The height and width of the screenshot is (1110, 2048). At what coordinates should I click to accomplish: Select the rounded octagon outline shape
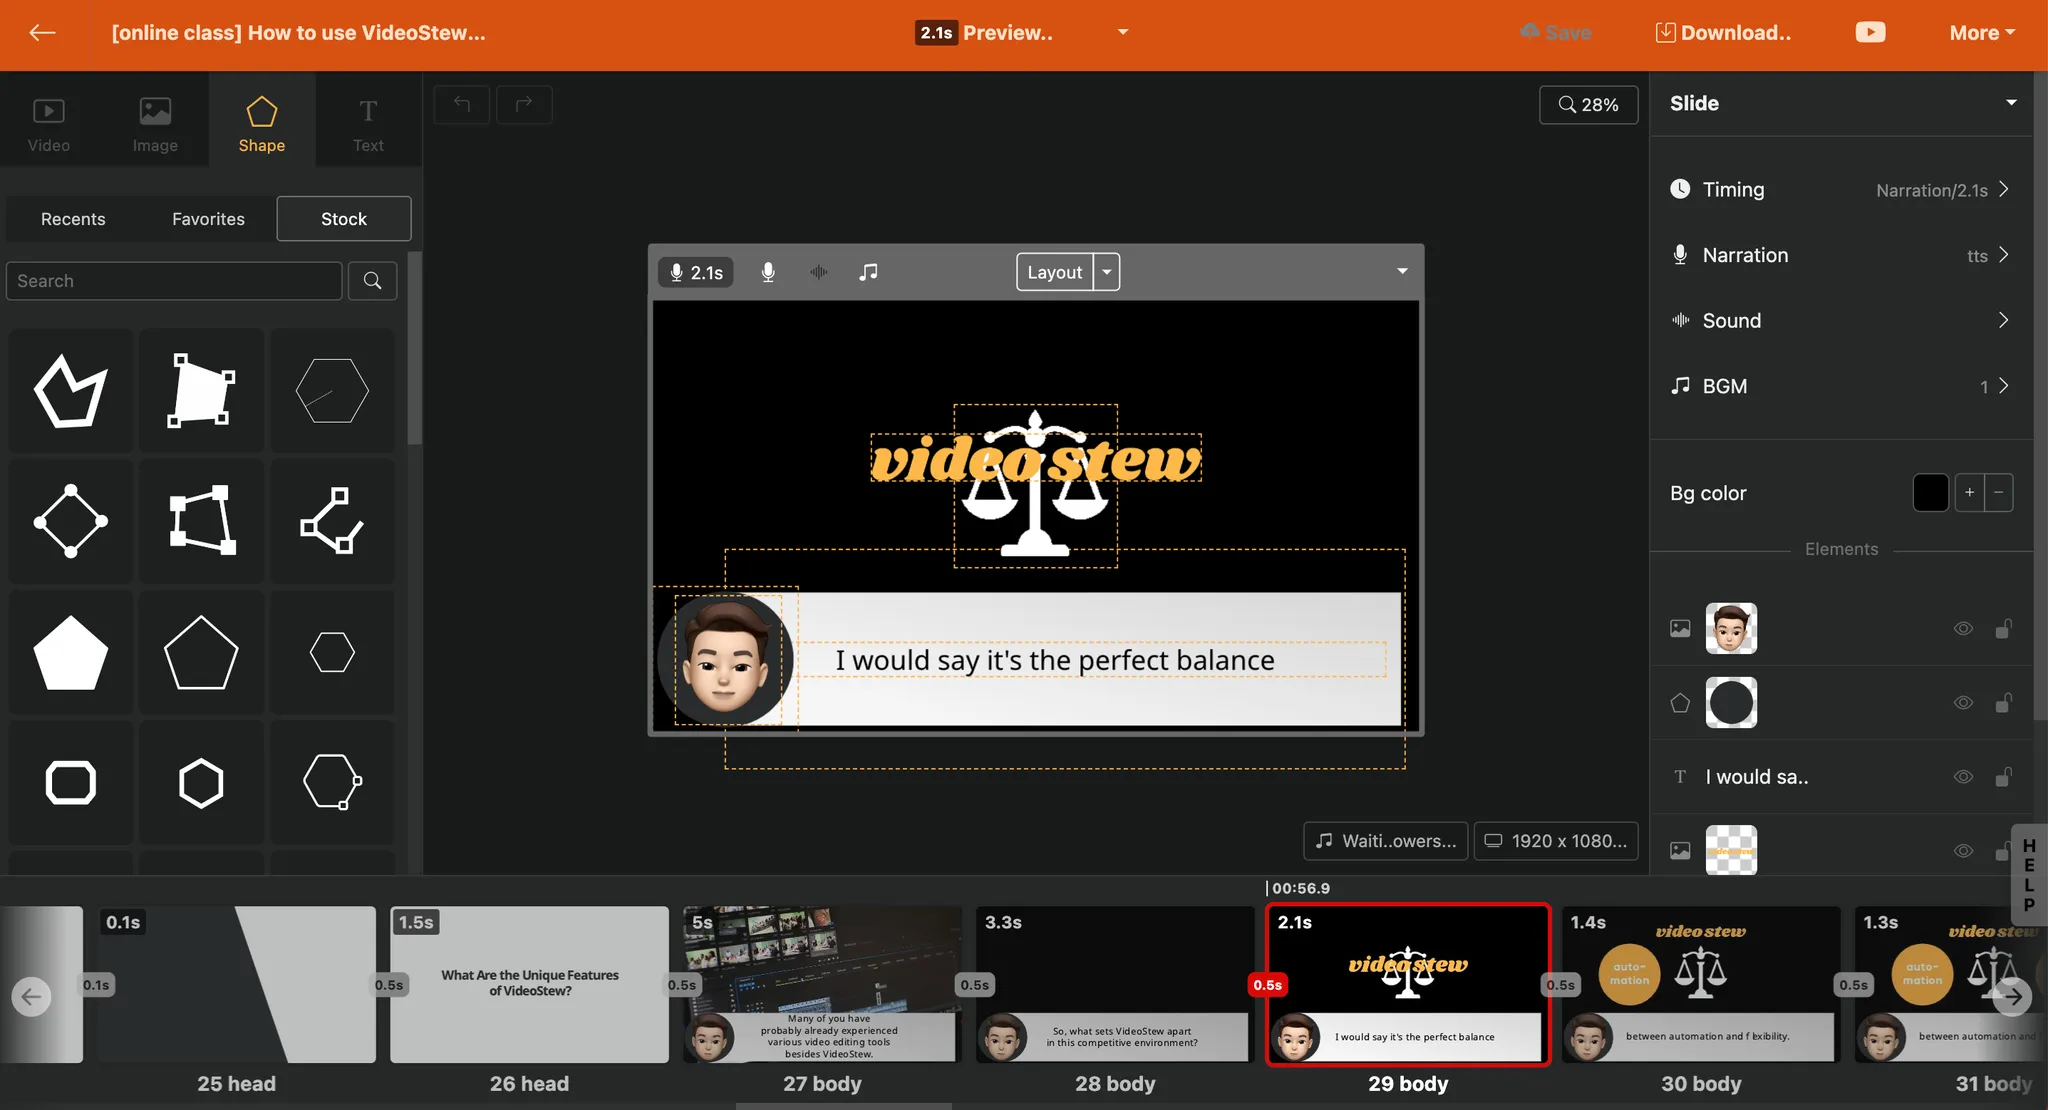pos(71,783)
